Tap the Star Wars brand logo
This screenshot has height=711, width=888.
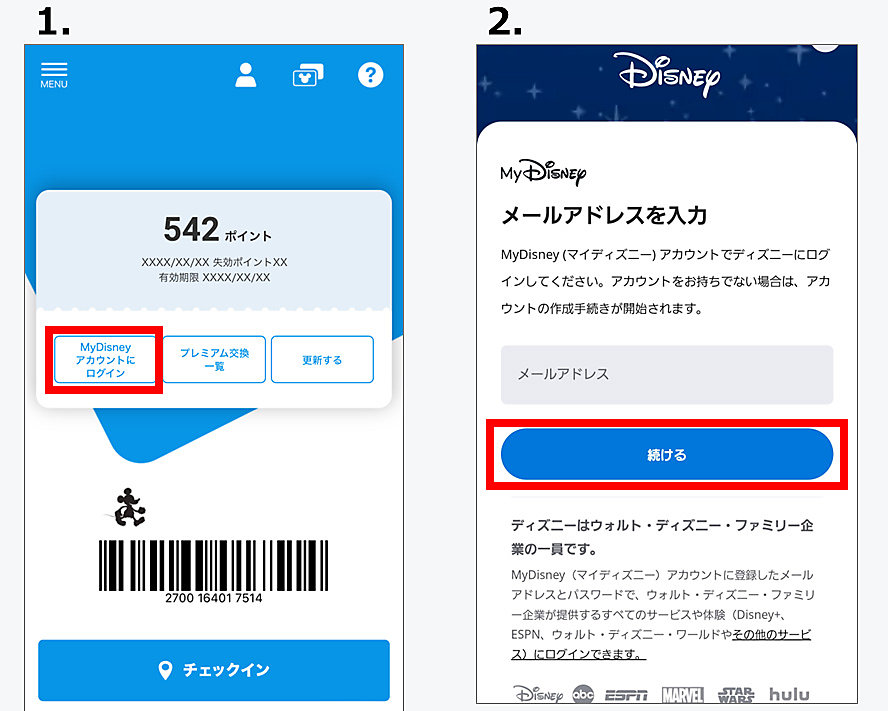[x=736, y=695]
